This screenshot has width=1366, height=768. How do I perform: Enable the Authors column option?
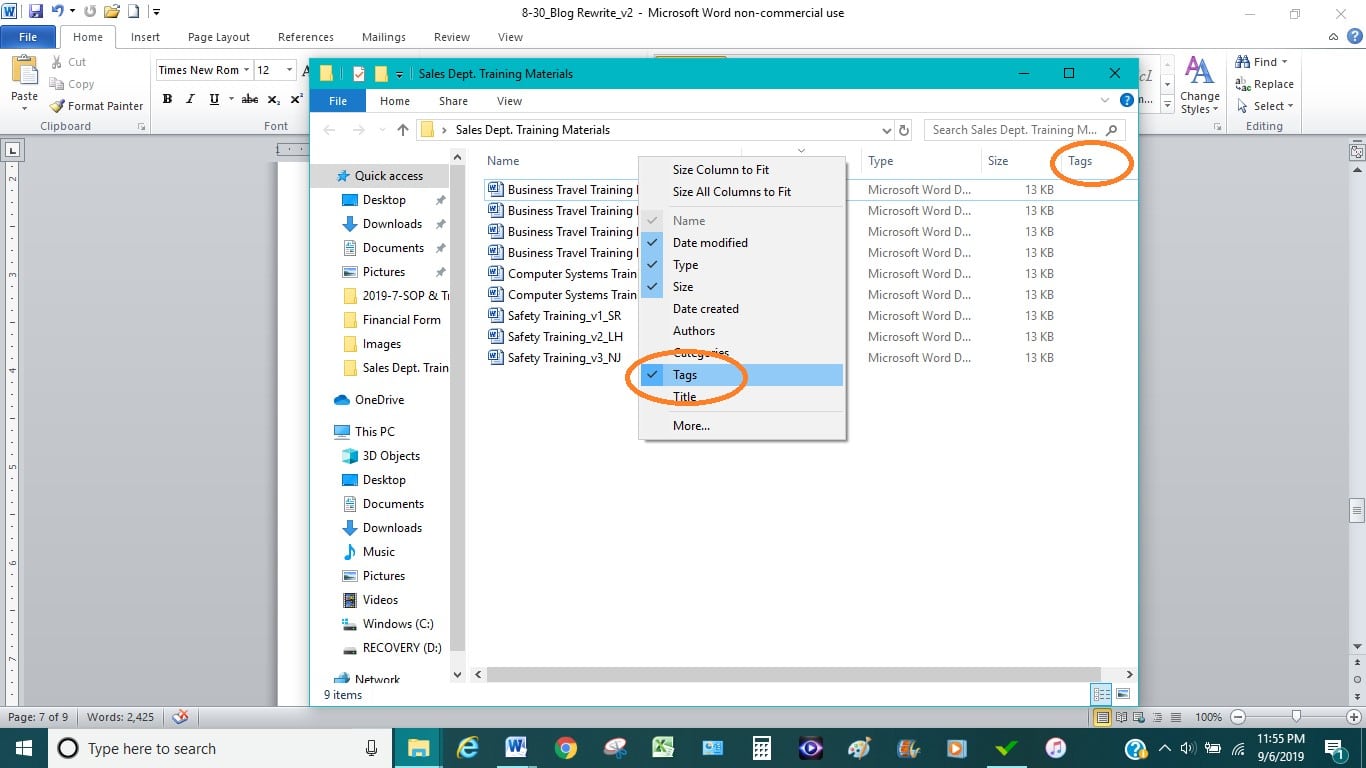(694, 331)
